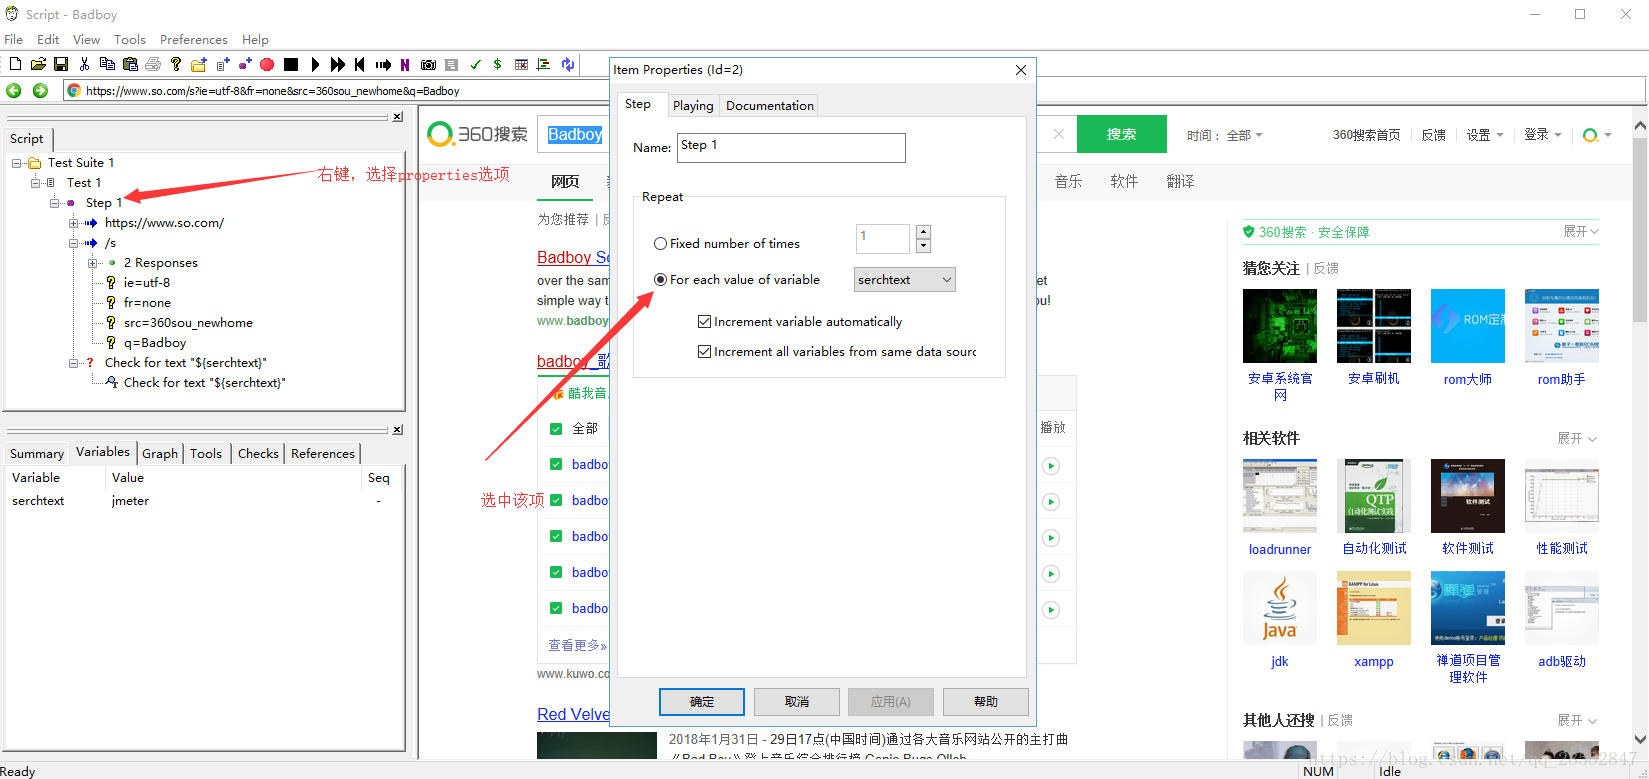Click the 帮助 help button

point(986,702)
